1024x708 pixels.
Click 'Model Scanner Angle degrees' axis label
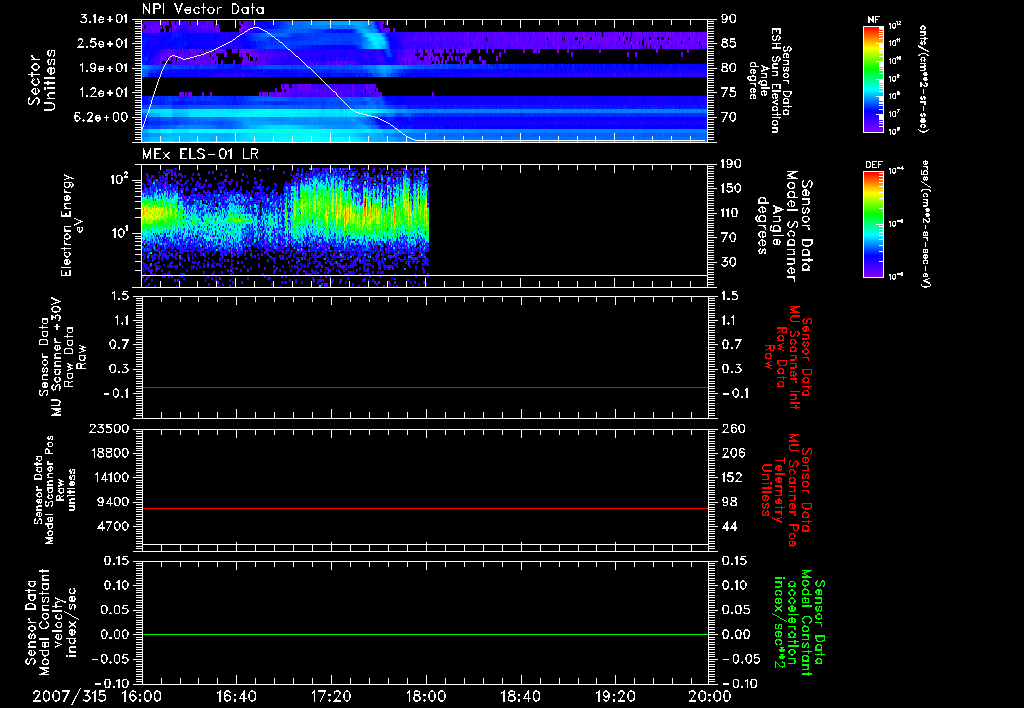(784, 226)
